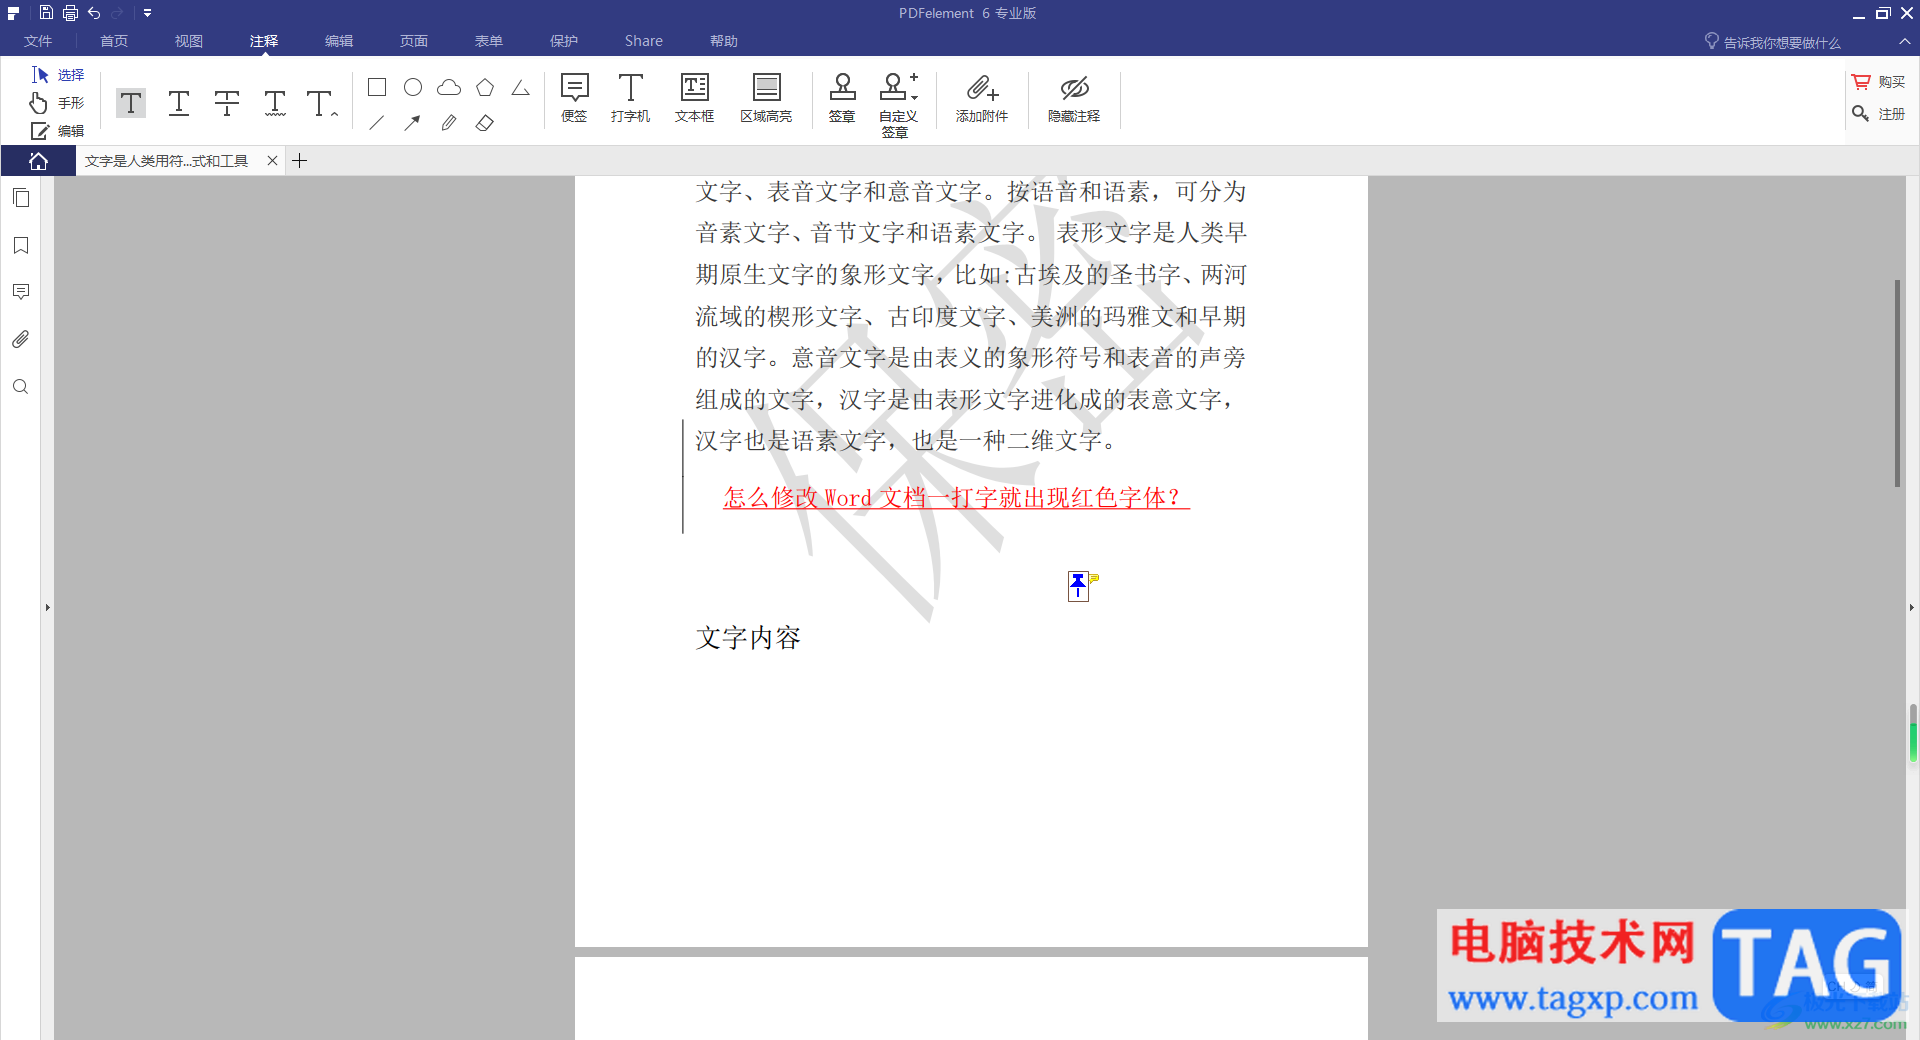Open a new tab with plus
This screenshot has height=1040, width=1920.
pos(299,161)
